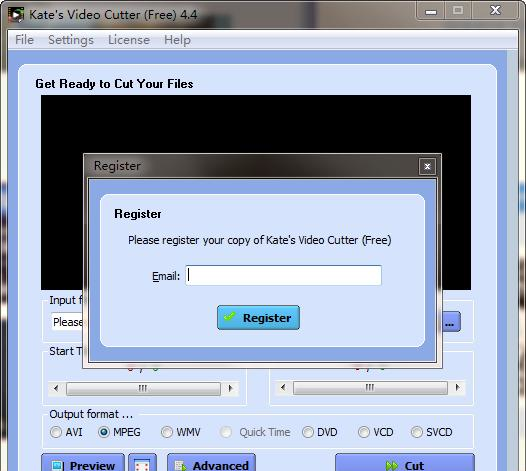Open the License menu
526x471 pixels.
129,40
